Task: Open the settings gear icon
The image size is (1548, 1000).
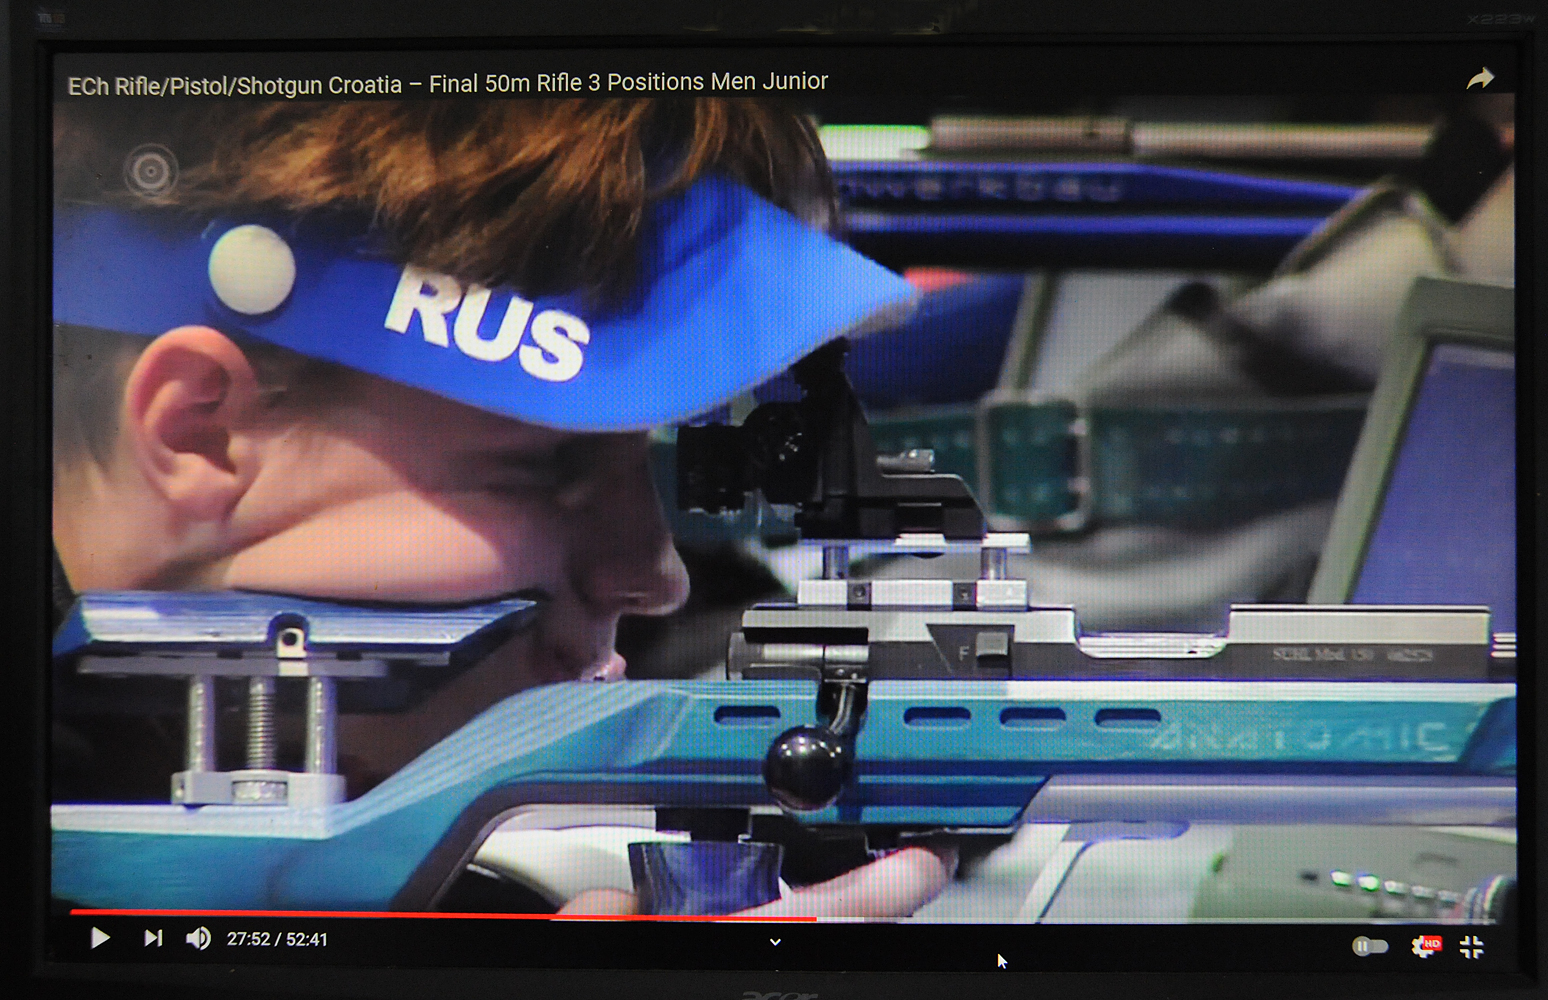Action: (x=1421, y=947)
